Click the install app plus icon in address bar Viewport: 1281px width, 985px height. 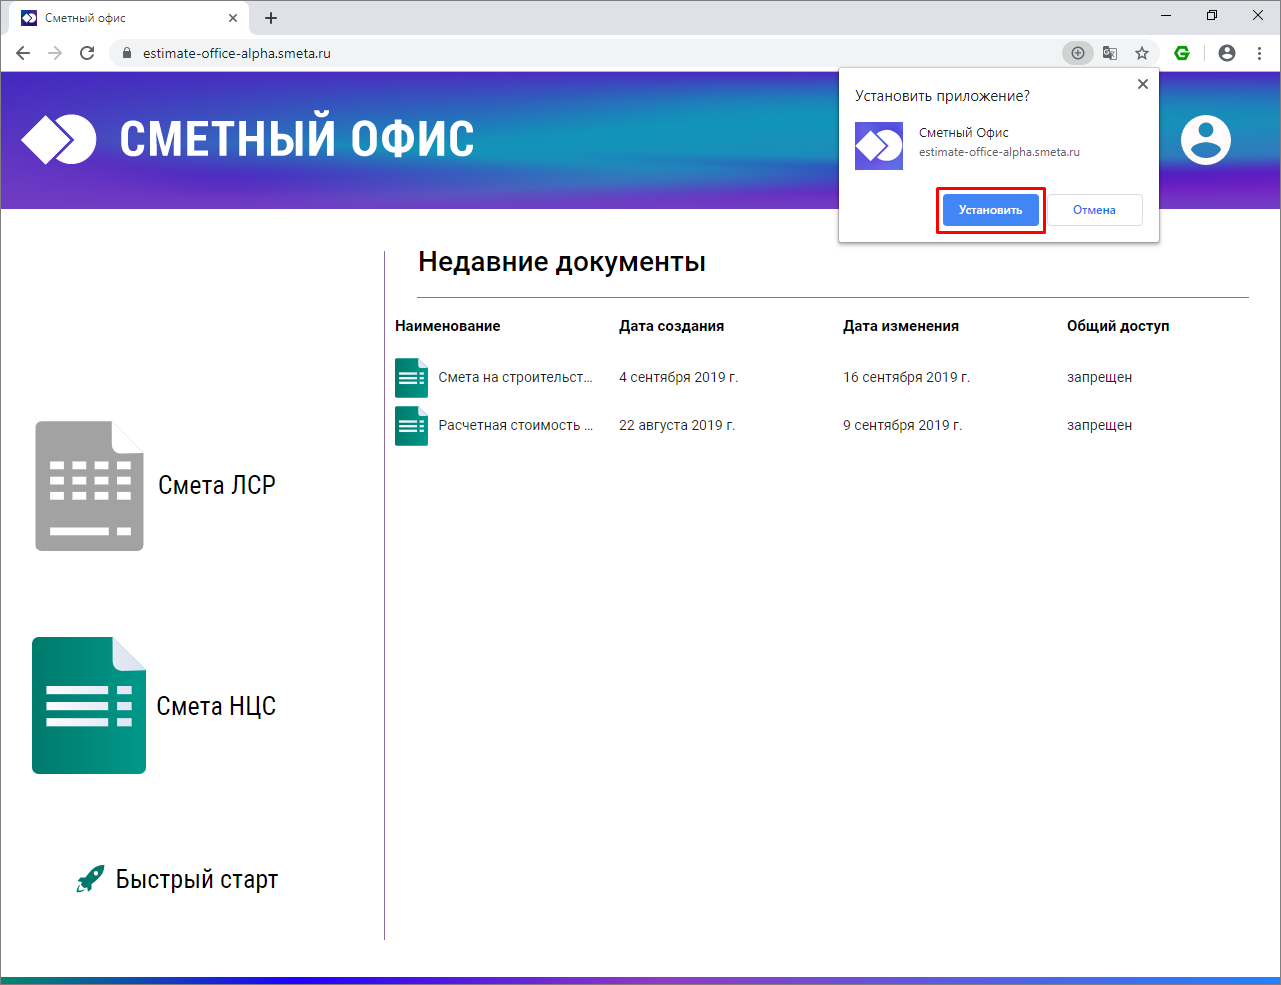pos(1077,53)
